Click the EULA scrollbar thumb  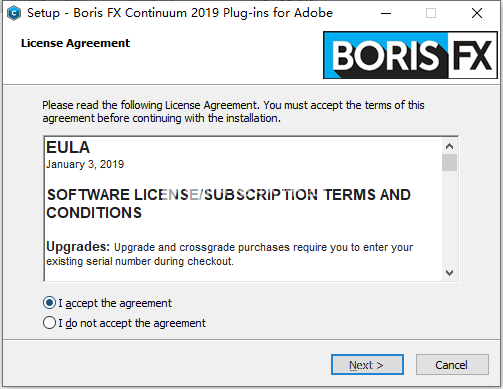pyautogui.click(x=449, y=162)
